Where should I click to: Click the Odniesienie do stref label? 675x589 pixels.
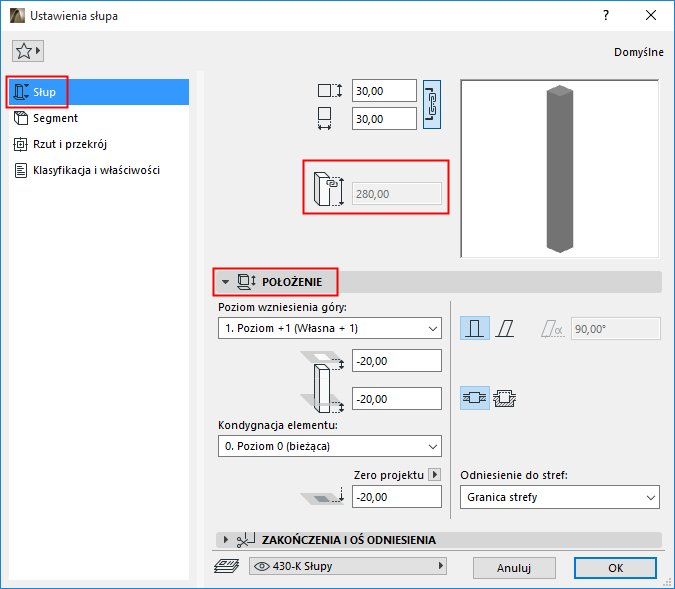514,475
